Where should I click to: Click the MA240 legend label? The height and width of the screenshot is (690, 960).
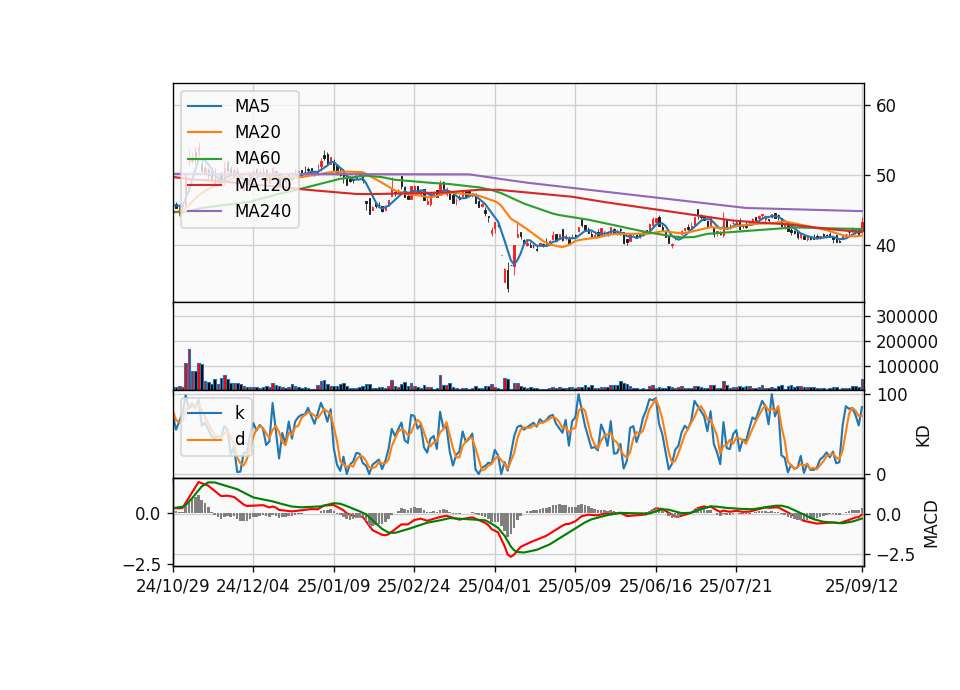click(263, 211)
